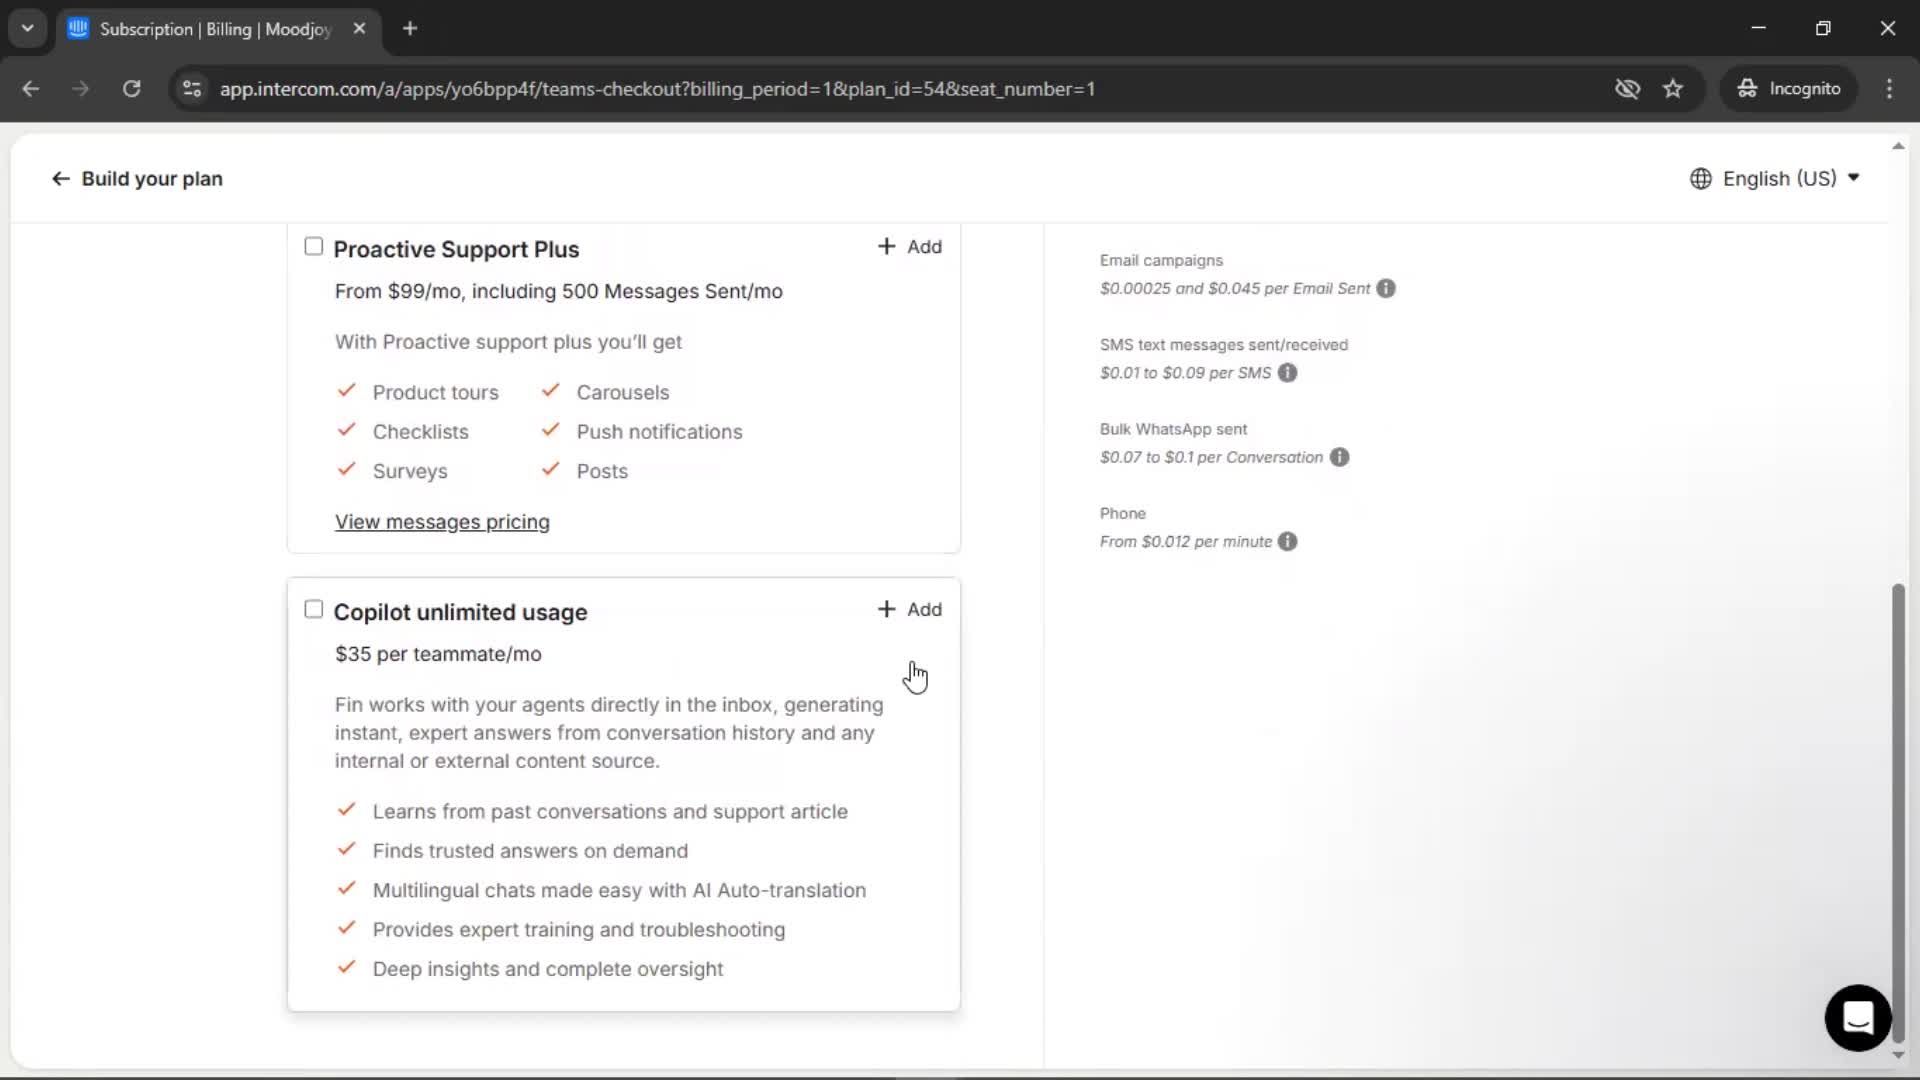Screen dimensions: 1920x1080
Task: Click the browser forward arrow
Action: pyautogui.click(x=81, y=89)
